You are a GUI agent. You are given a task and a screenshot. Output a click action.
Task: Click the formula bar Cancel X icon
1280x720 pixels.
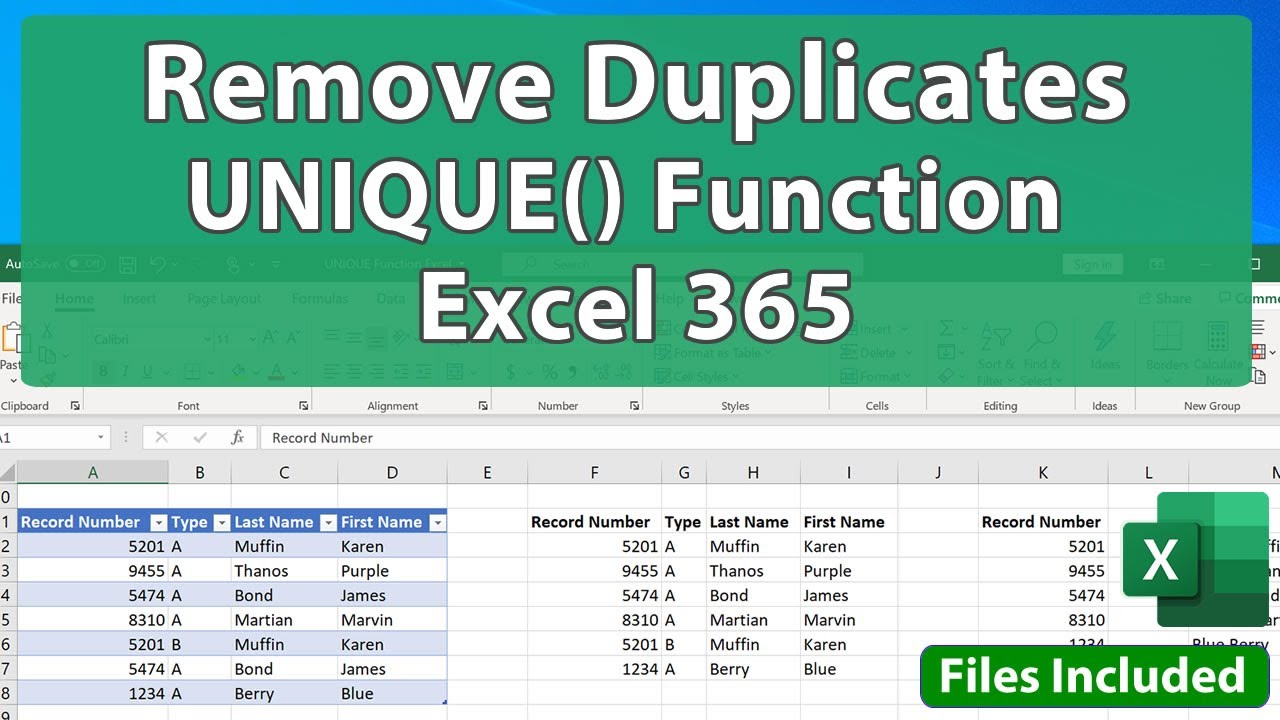click(162, 438)
